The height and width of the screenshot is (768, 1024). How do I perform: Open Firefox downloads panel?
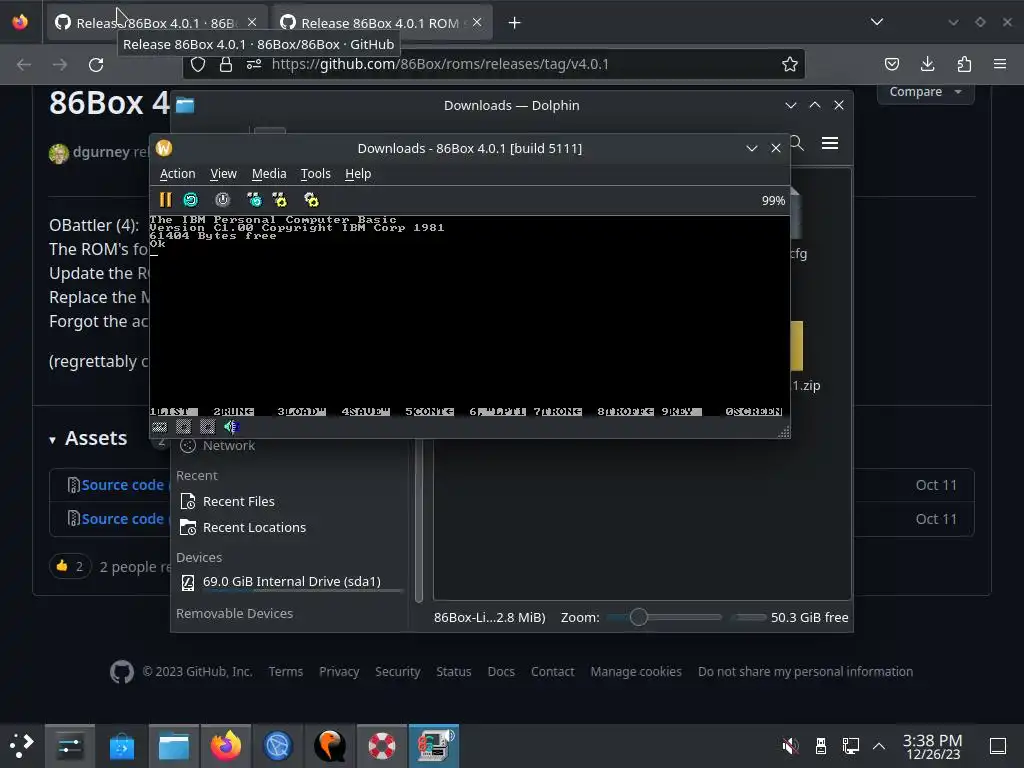(927, 64)
